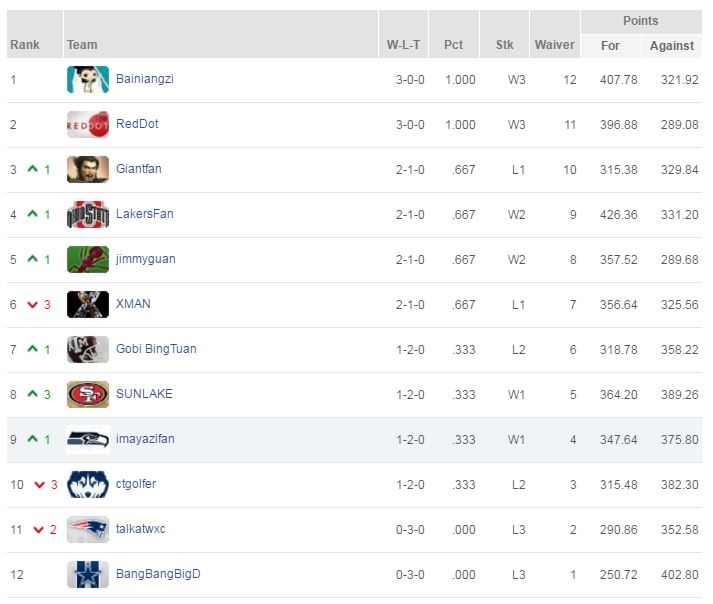Open Gobi BingTuan team logo
Image resolution: width=713 pixels, height=604 pixels.
point(87,350)
